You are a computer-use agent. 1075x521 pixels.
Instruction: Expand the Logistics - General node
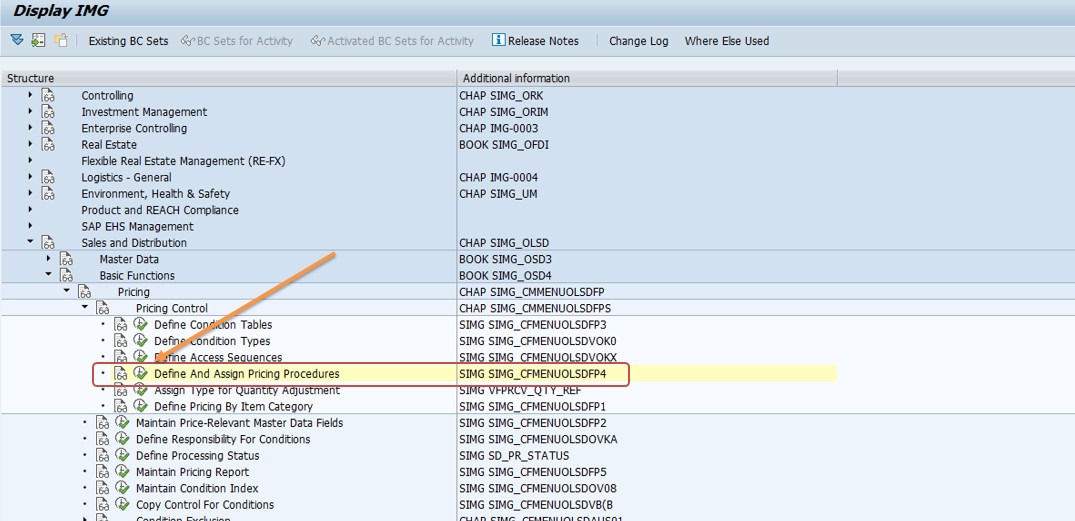point(30,178)
